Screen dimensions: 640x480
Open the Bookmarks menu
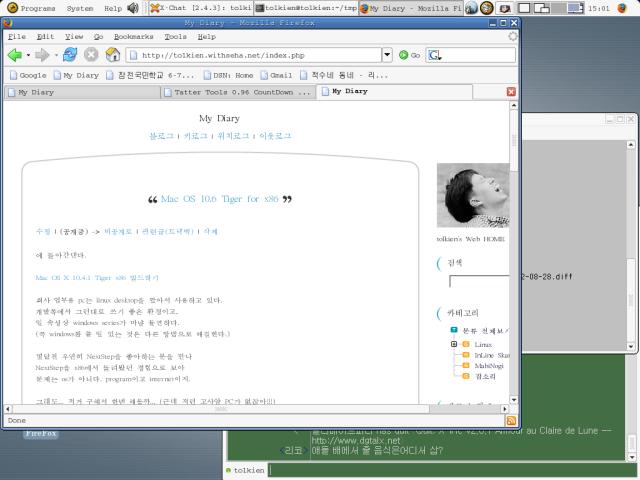133,37
